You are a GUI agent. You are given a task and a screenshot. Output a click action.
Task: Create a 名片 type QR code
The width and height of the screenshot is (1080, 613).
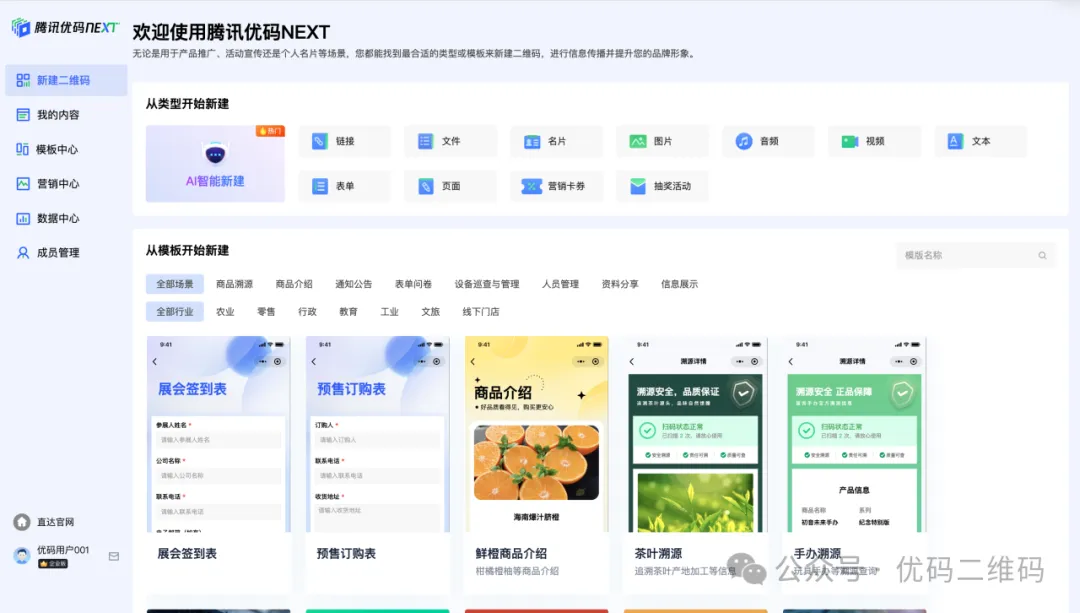pos(557,141)
